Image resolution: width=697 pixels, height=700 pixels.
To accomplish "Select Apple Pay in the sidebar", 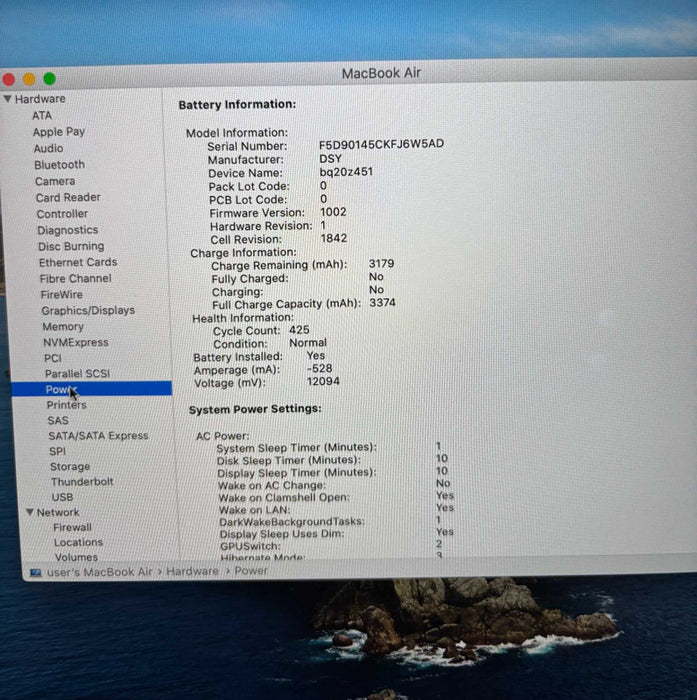I will coord(58,132).
